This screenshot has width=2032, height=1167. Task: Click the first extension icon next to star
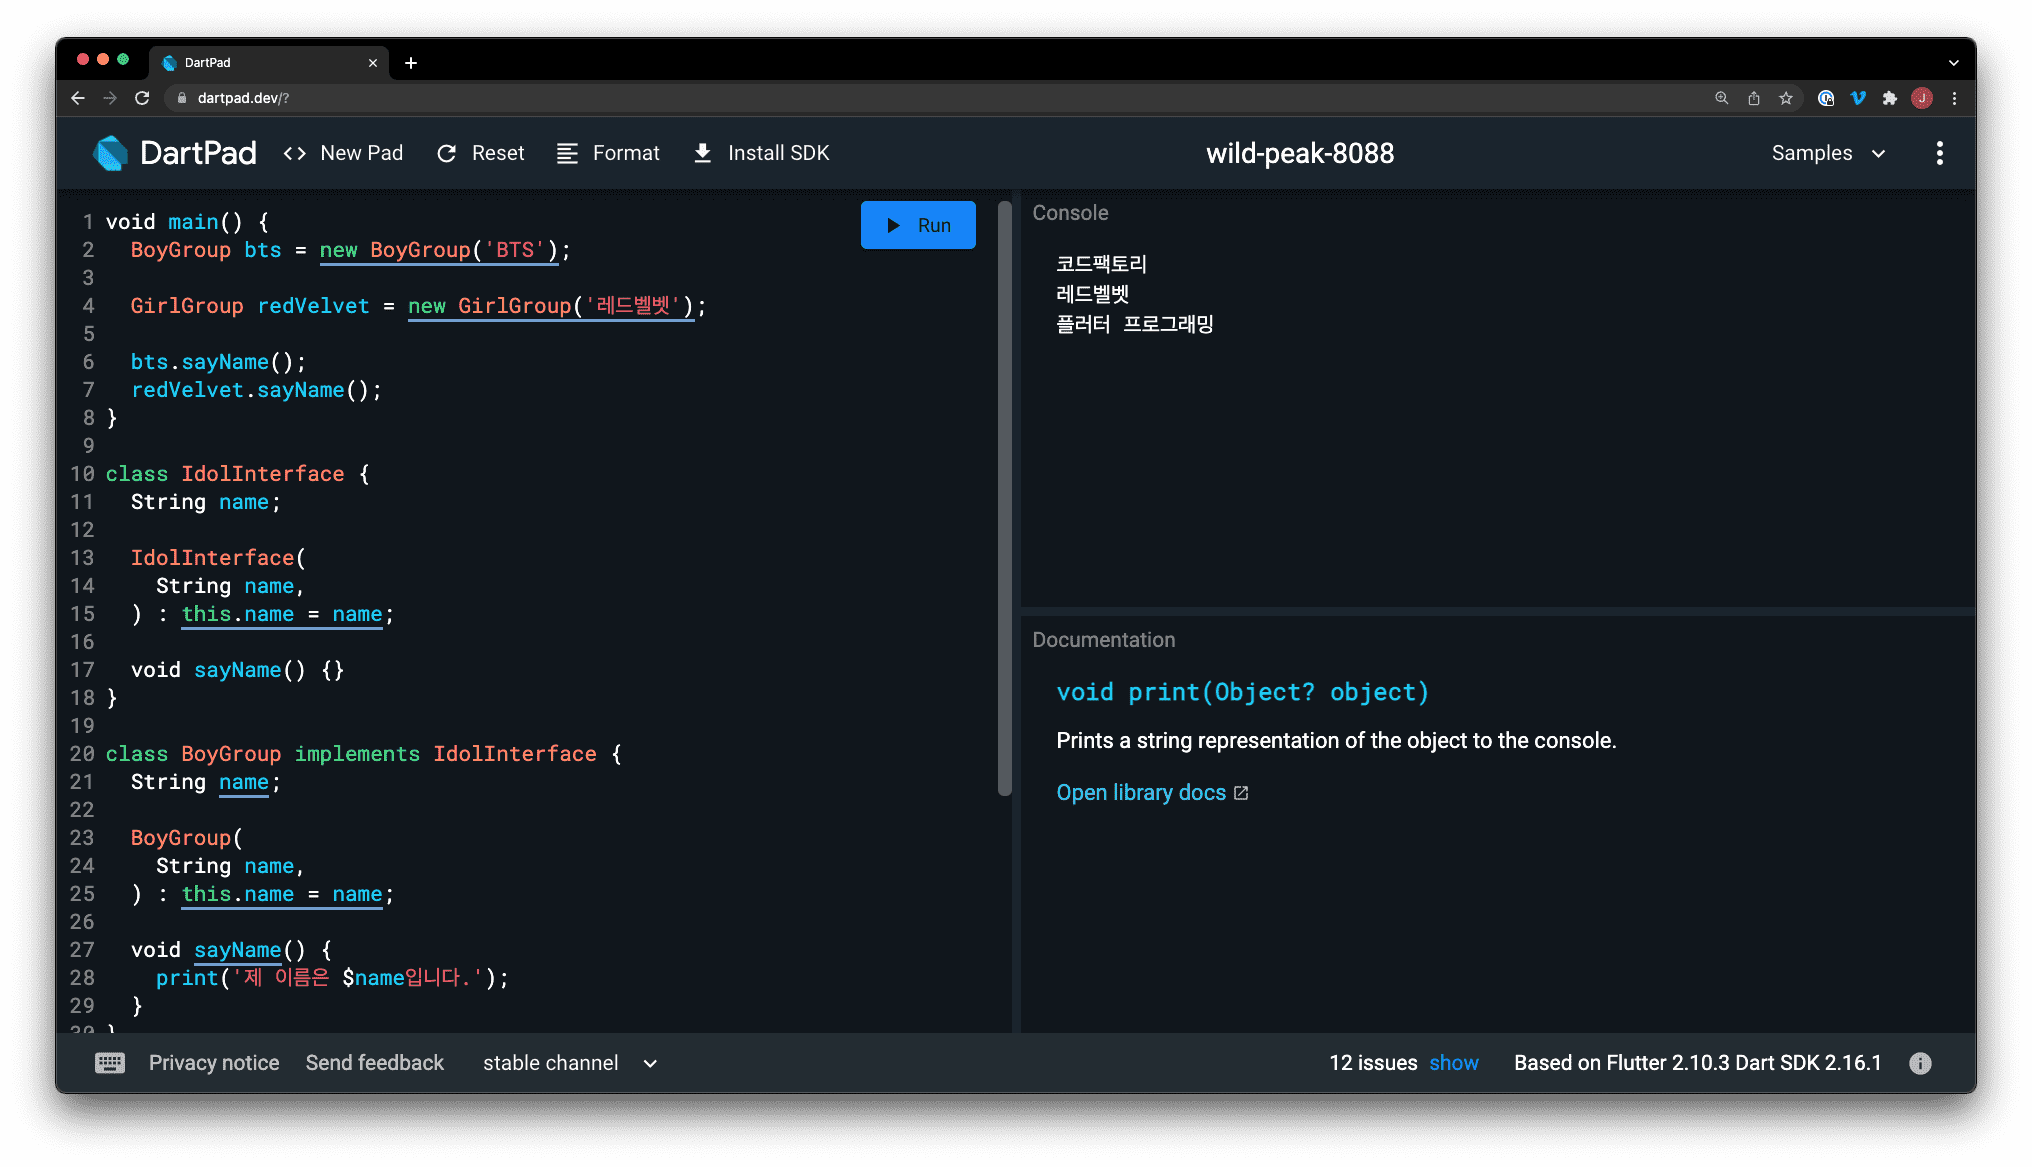1826,98
